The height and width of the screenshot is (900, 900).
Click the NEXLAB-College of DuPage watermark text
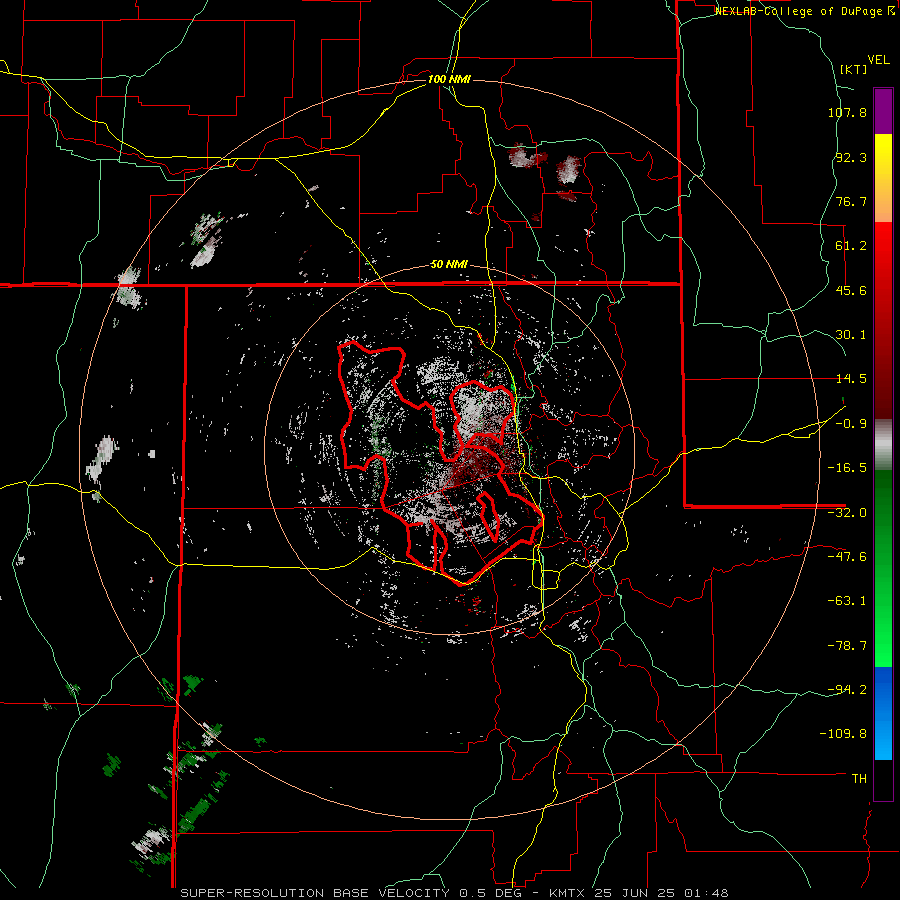(804, 11)
